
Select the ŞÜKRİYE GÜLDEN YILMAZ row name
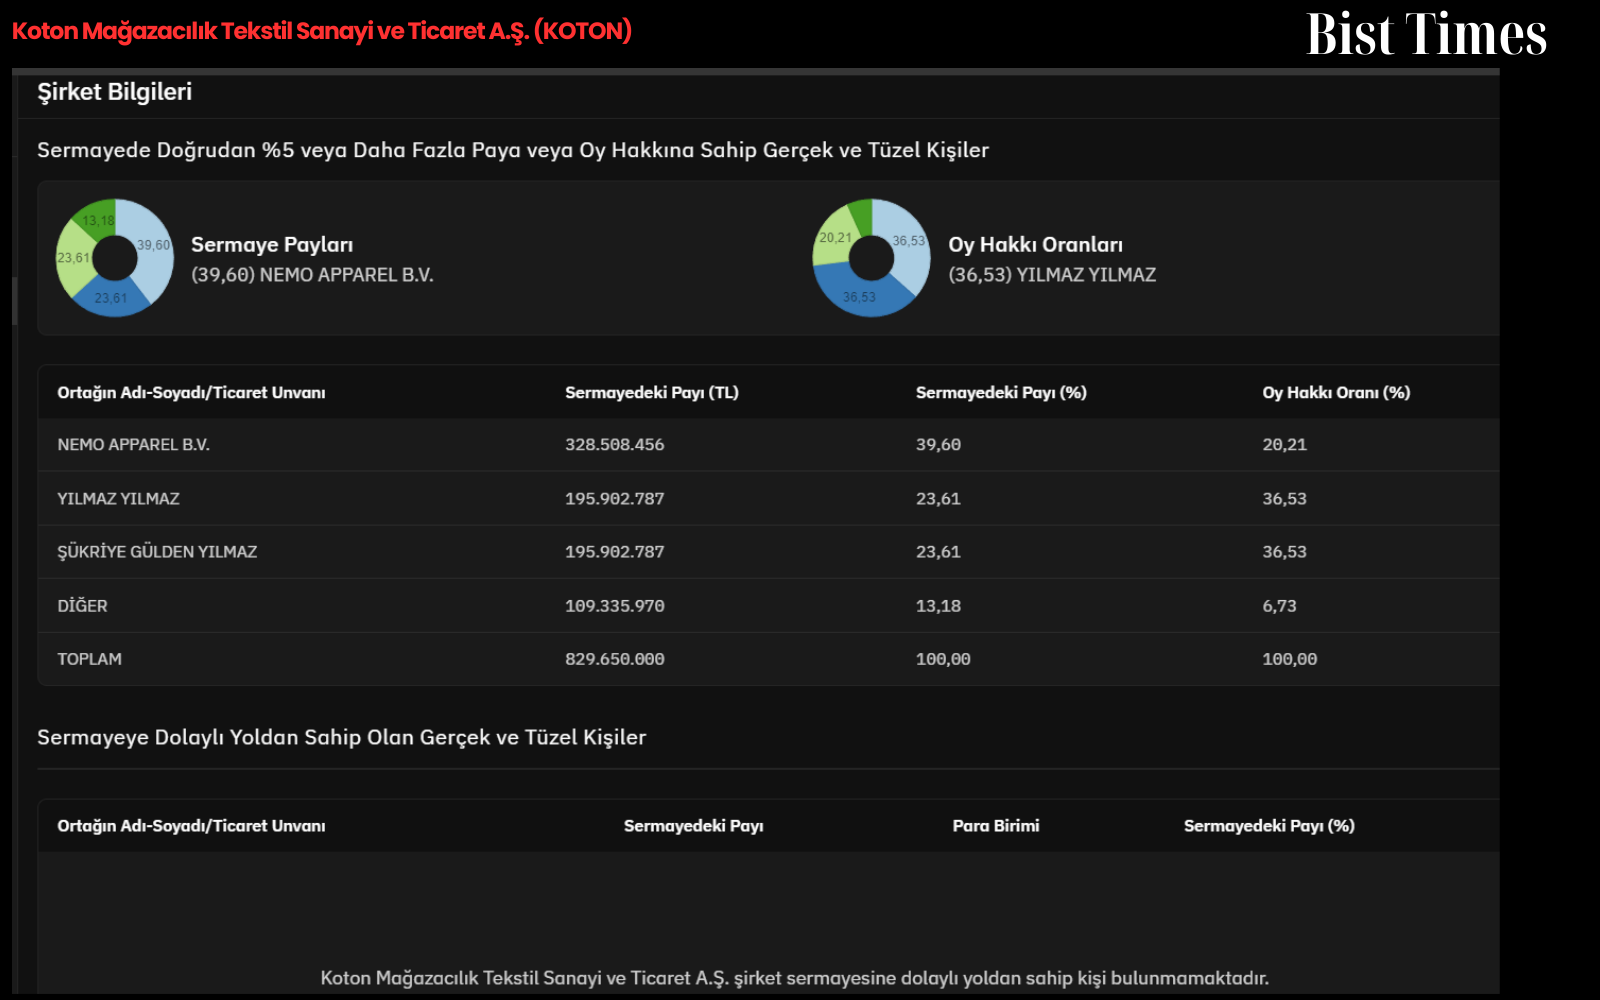point(157,552)
